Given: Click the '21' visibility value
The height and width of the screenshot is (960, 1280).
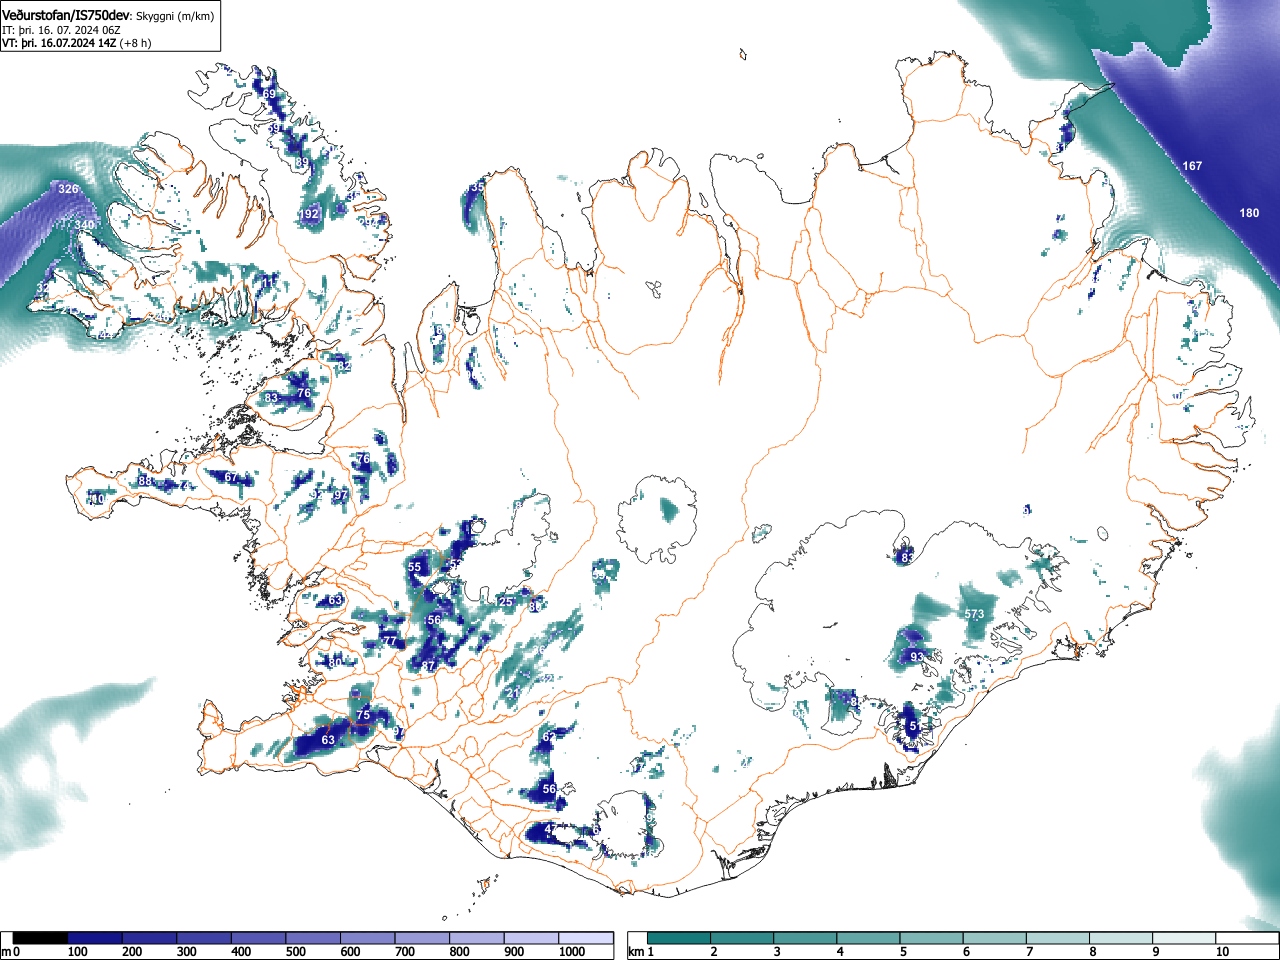Looking at the screenshot, I should tap(513, 693).
